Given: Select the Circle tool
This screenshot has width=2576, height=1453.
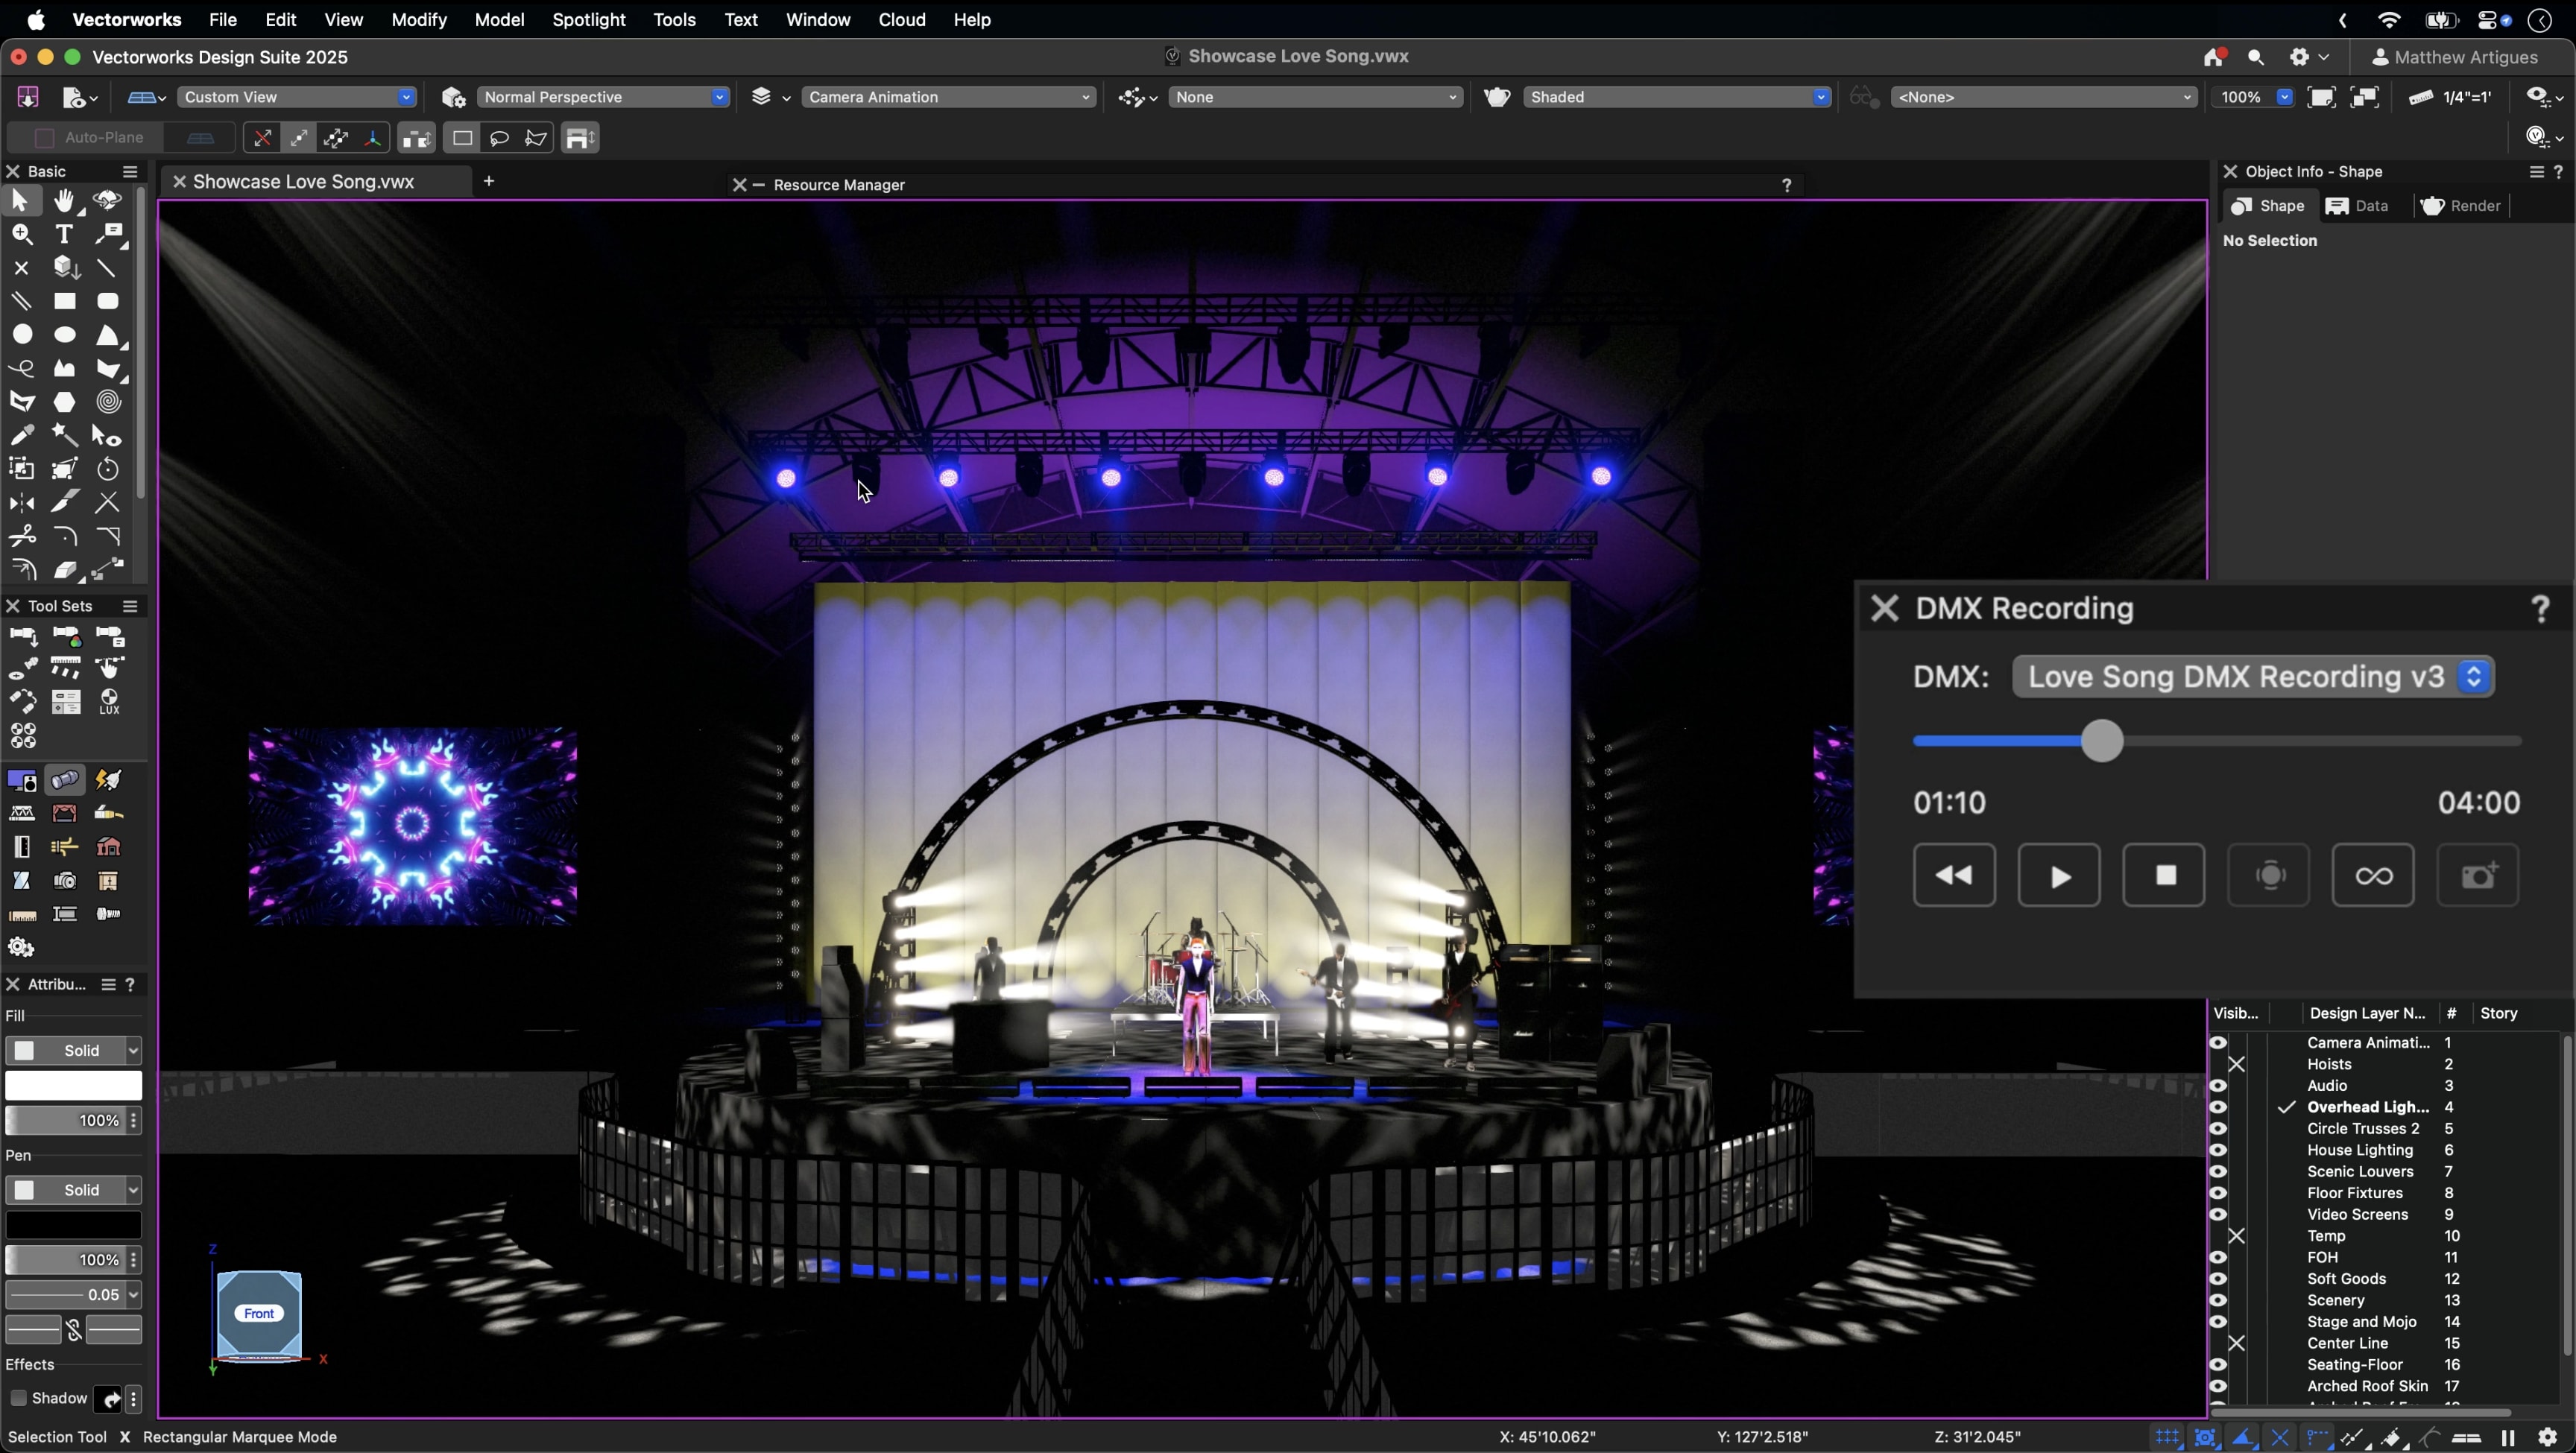Looking at the screenshot, I should pos(22,335).
